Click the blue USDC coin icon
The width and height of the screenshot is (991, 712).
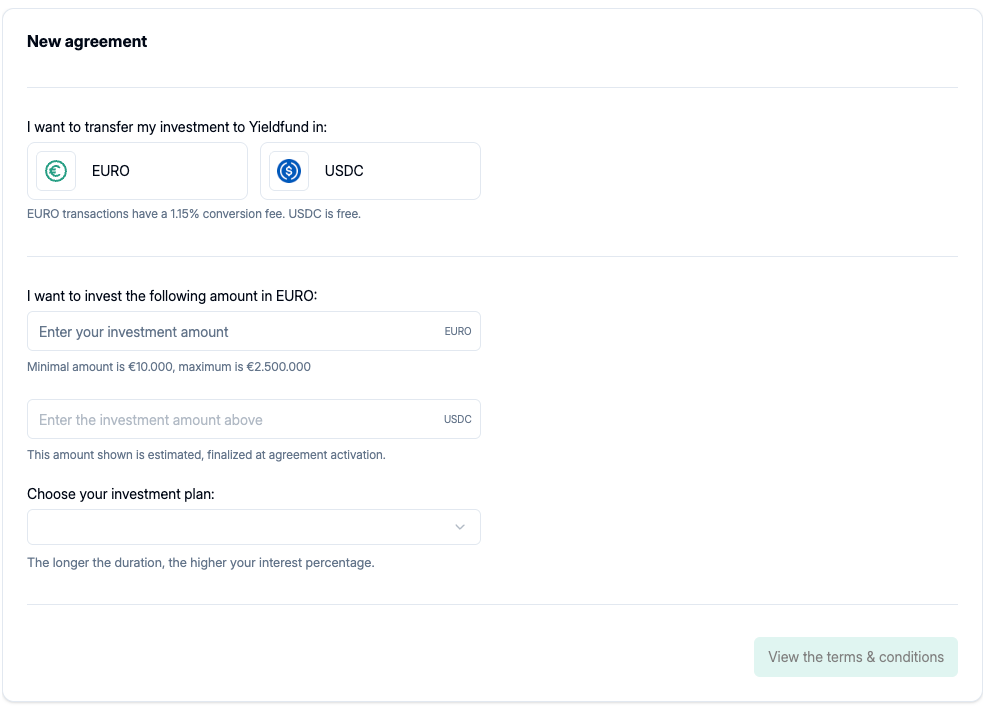(289, 171)
